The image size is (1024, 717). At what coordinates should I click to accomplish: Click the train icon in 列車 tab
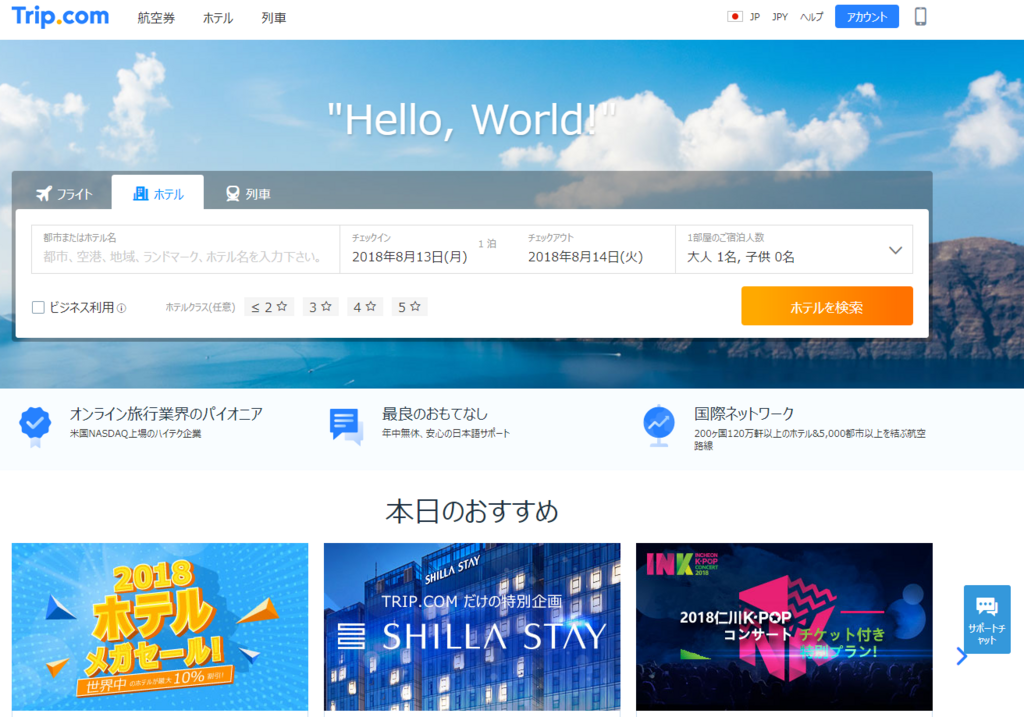coord(232,193)
